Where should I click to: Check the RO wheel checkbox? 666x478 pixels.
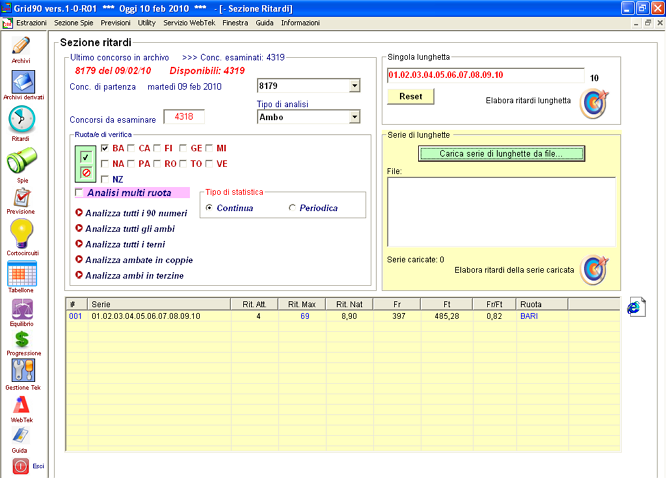tap(157, 164)
